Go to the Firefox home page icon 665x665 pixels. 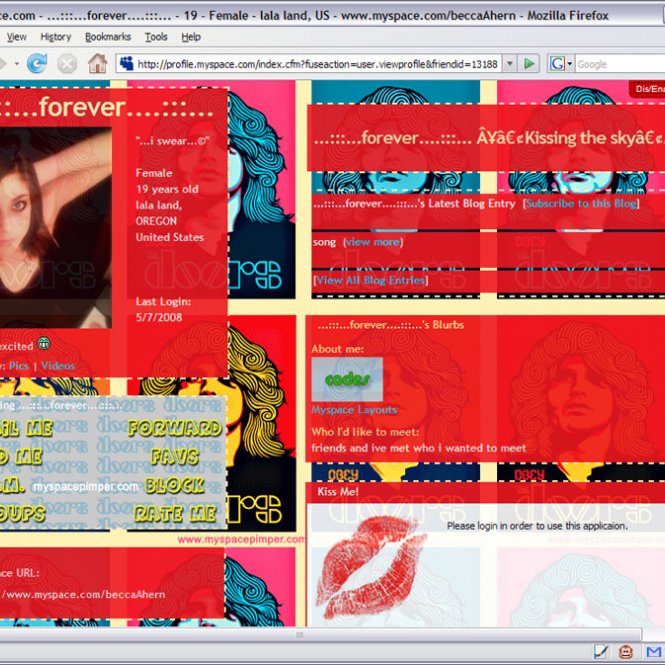coord(97,64)
